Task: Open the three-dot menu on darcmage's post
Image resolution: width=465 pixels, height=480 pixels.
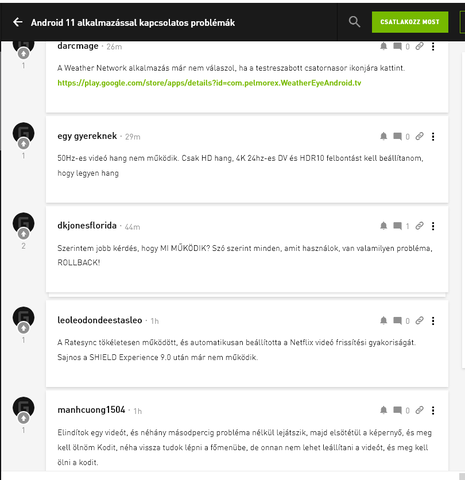Action: pyautogui.click(x=433, y=46)
